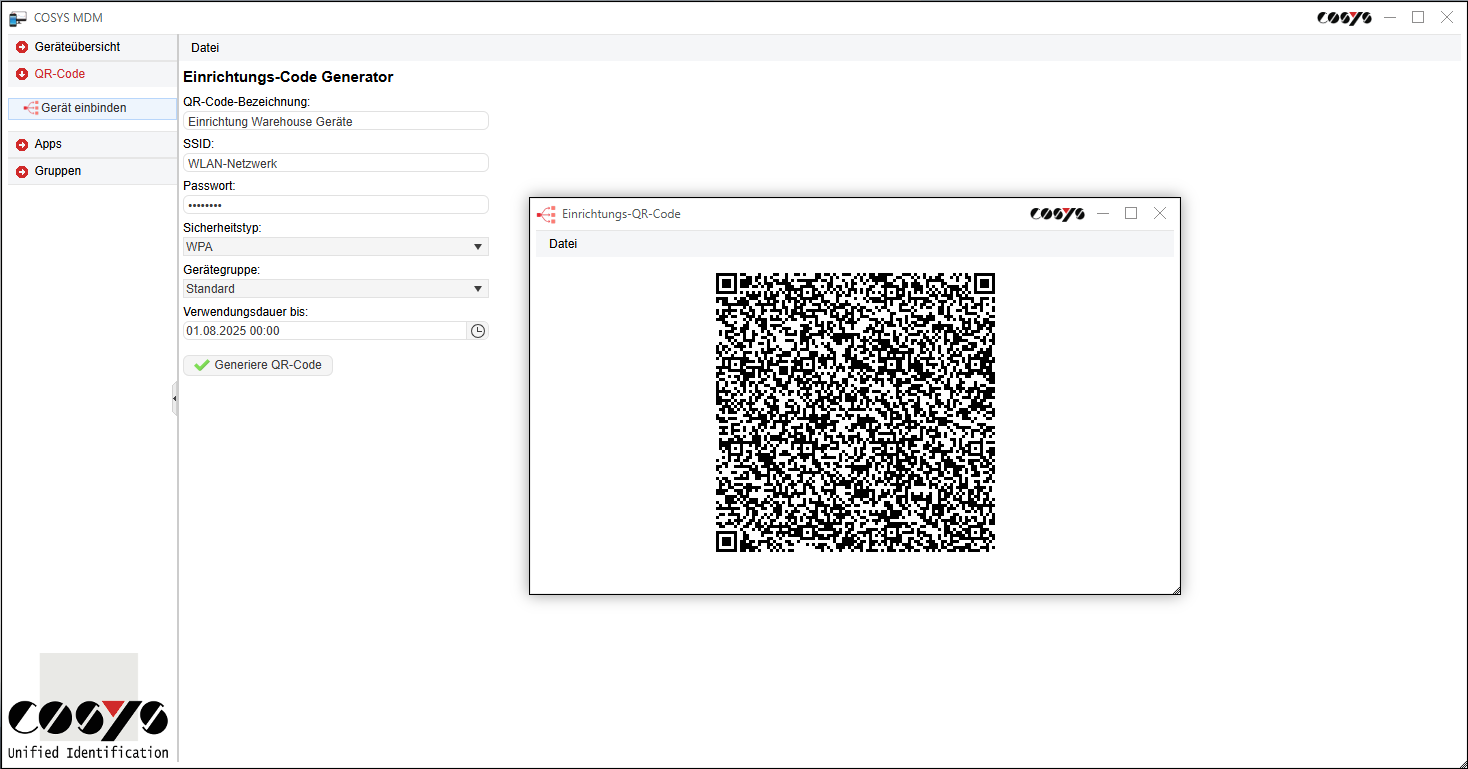Expand the Gruppen sidebar section

92,171
